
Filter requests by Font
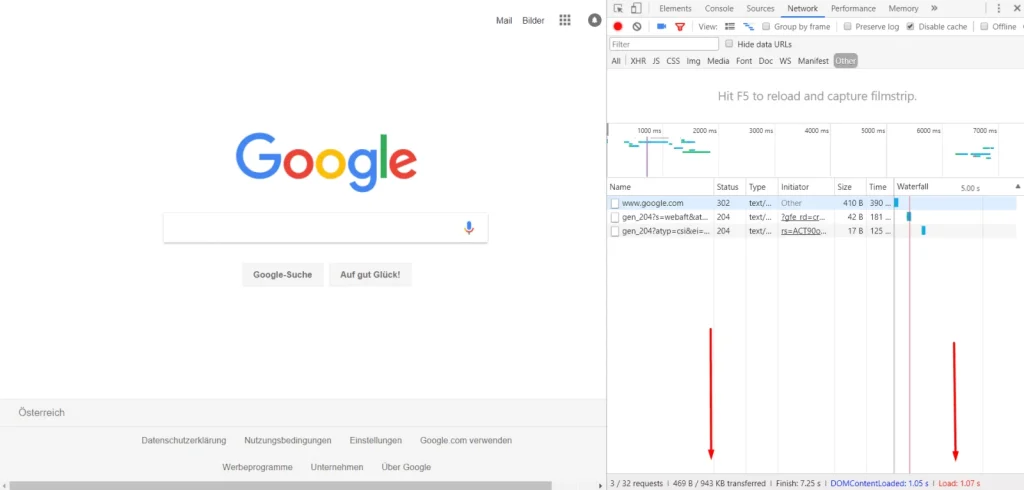click(x=744, y=61)
